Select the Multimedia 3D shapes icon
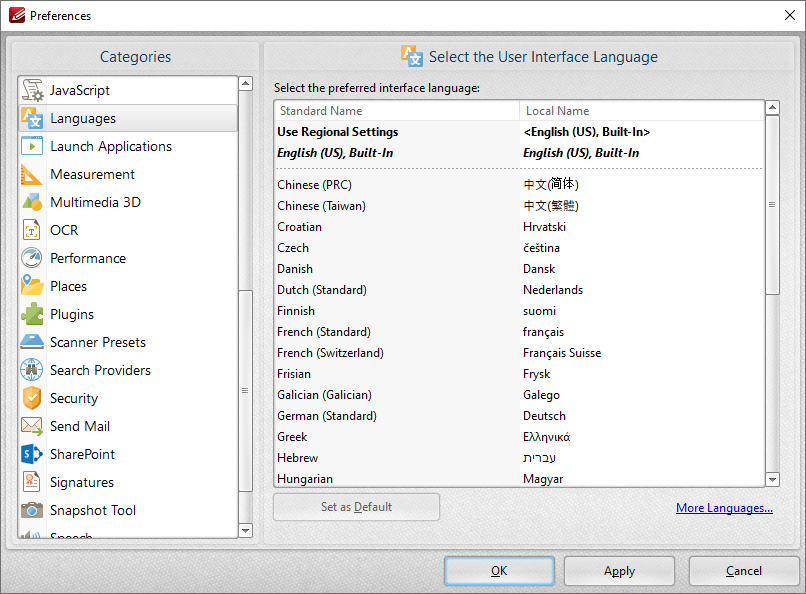 point(32,202)
